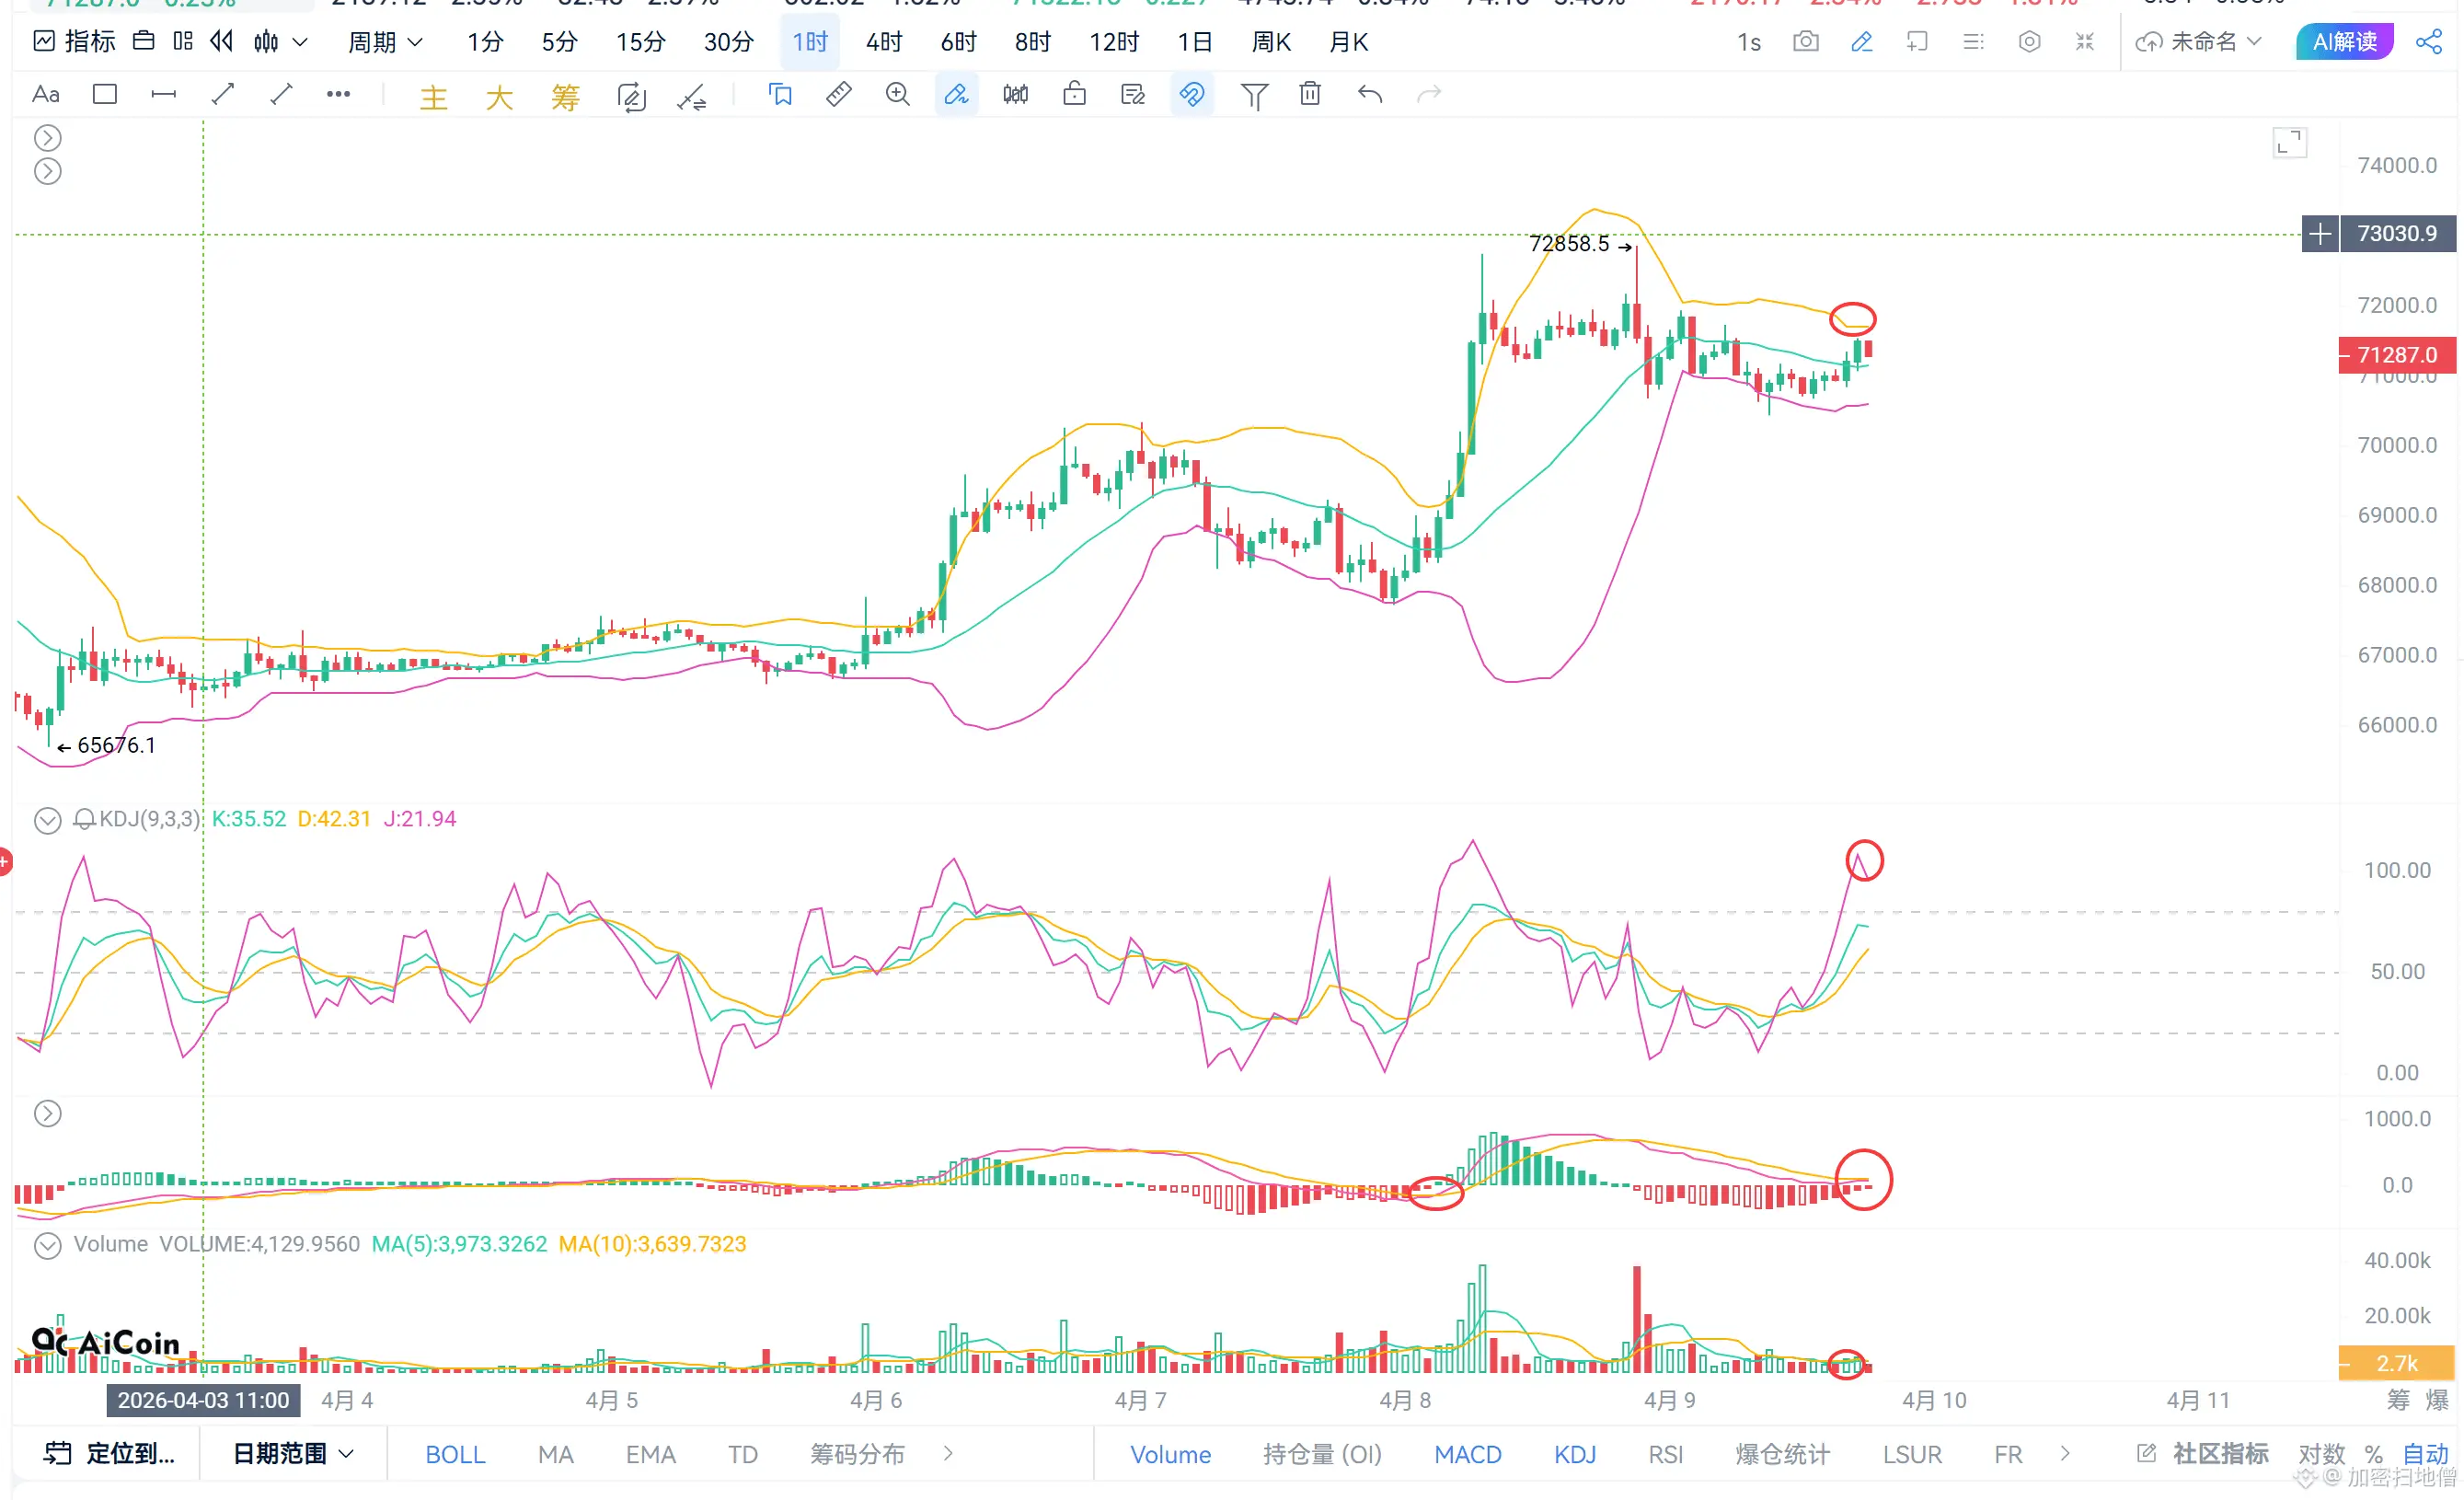
Task: Click the undo arrow icon
Action: 1369,94
